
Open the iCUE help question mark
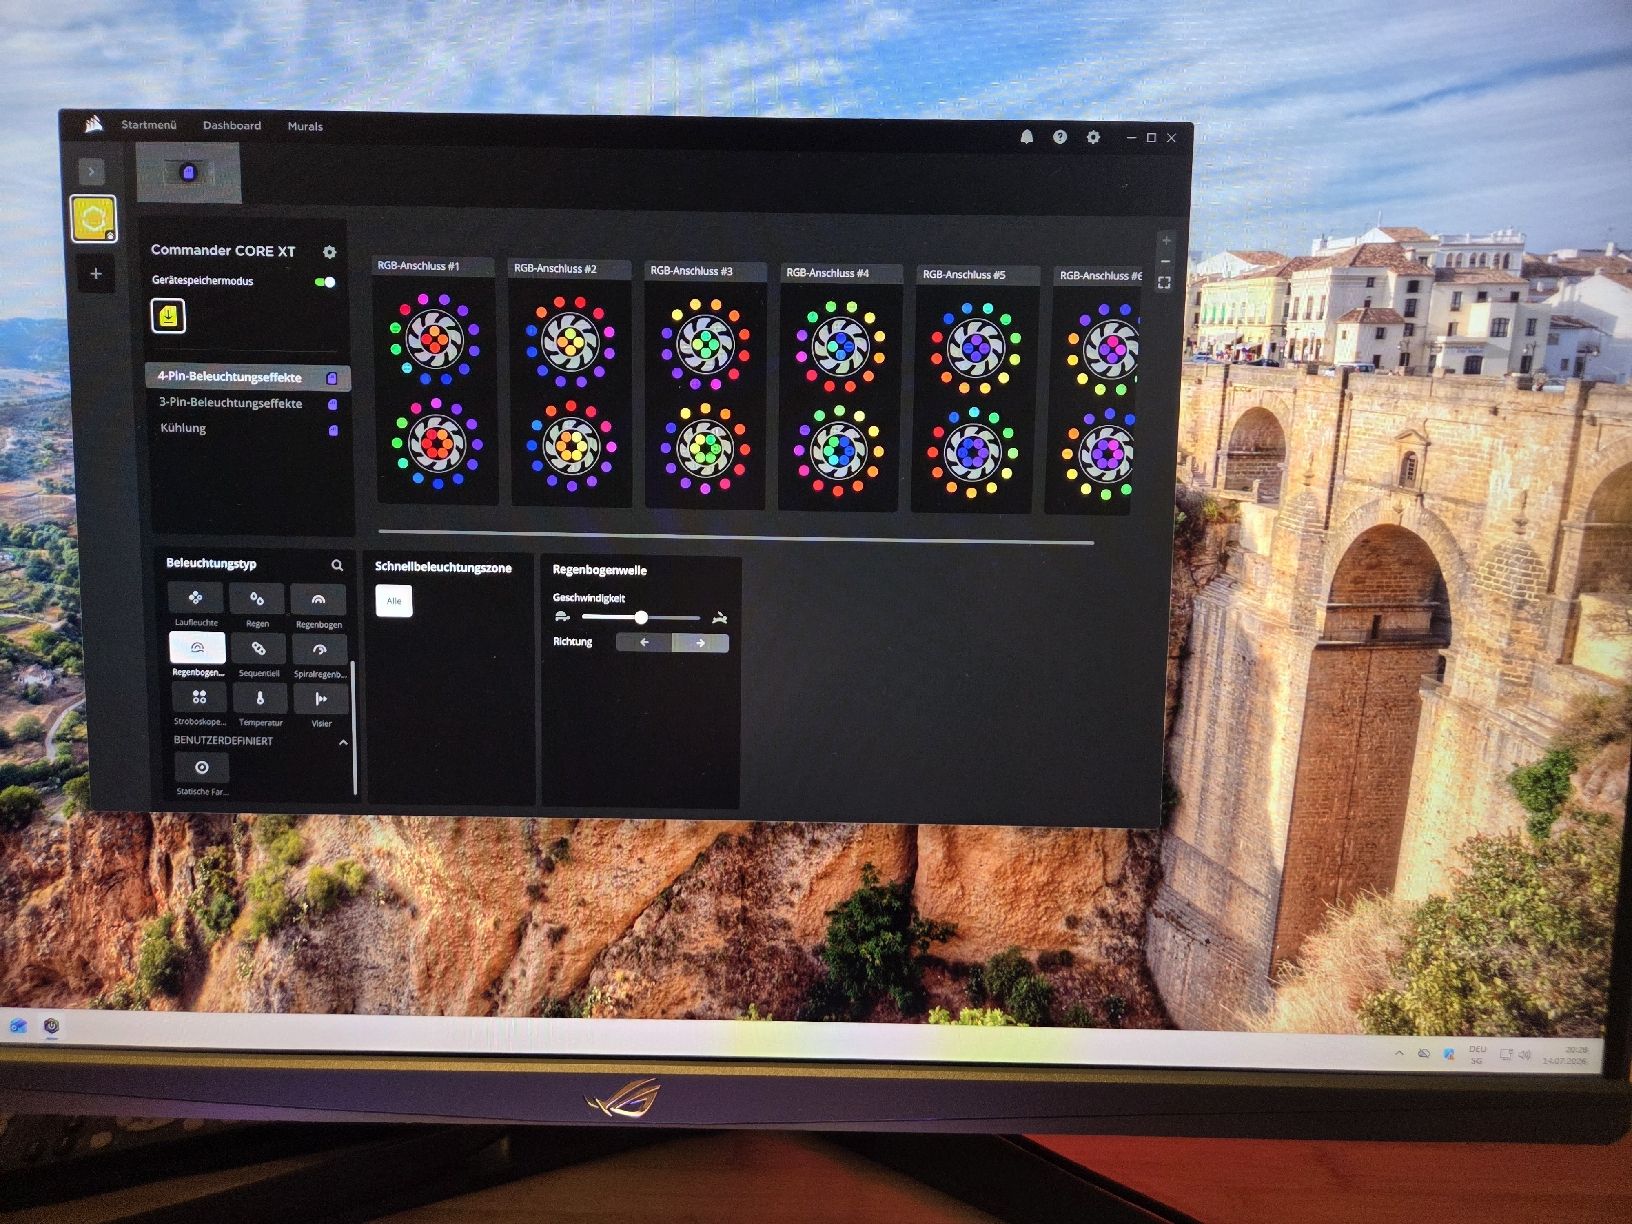point(1059,137)
